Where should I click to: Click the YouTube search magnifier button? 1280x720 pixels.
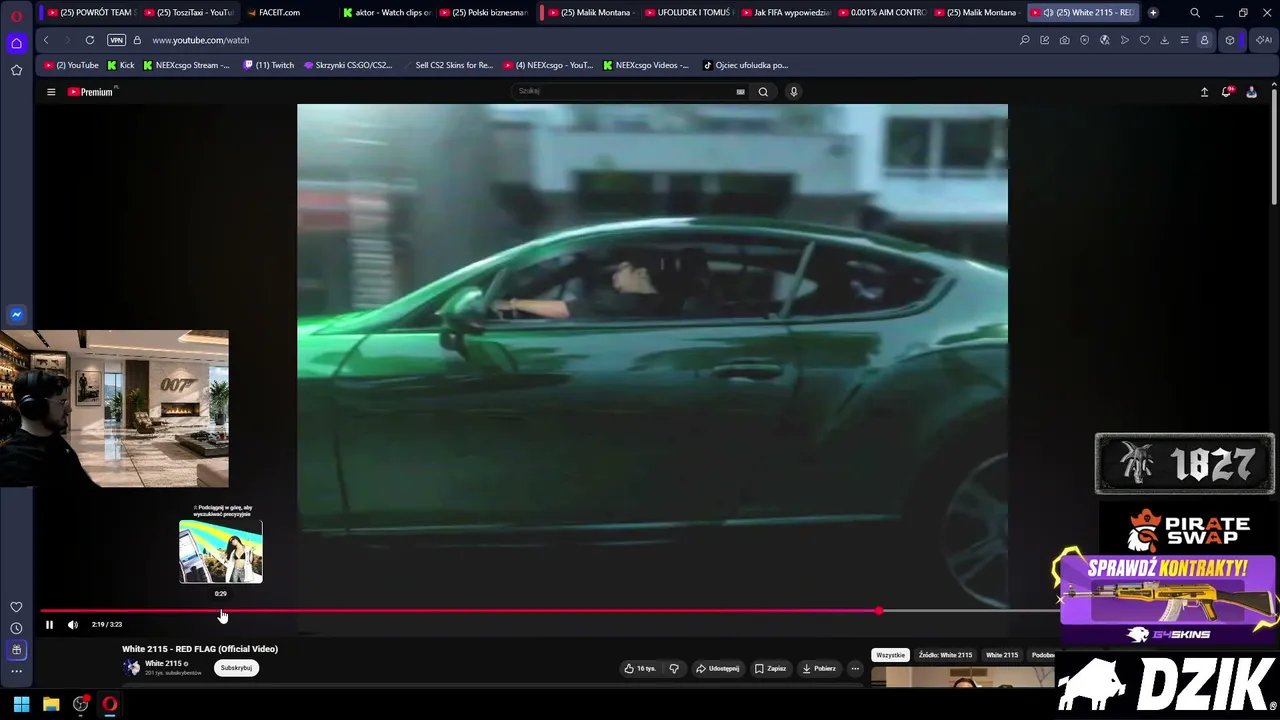coord(763,92)
